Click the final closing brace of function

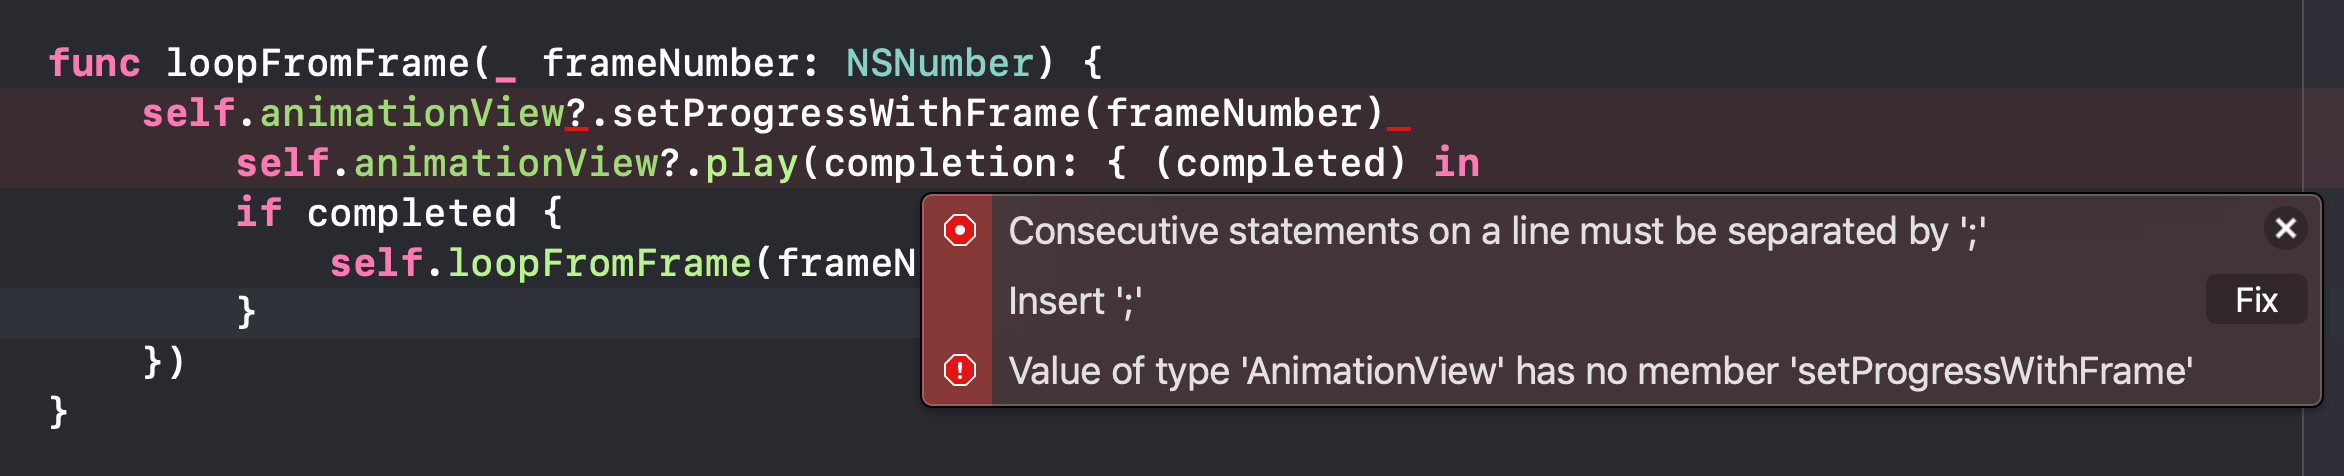59,411
